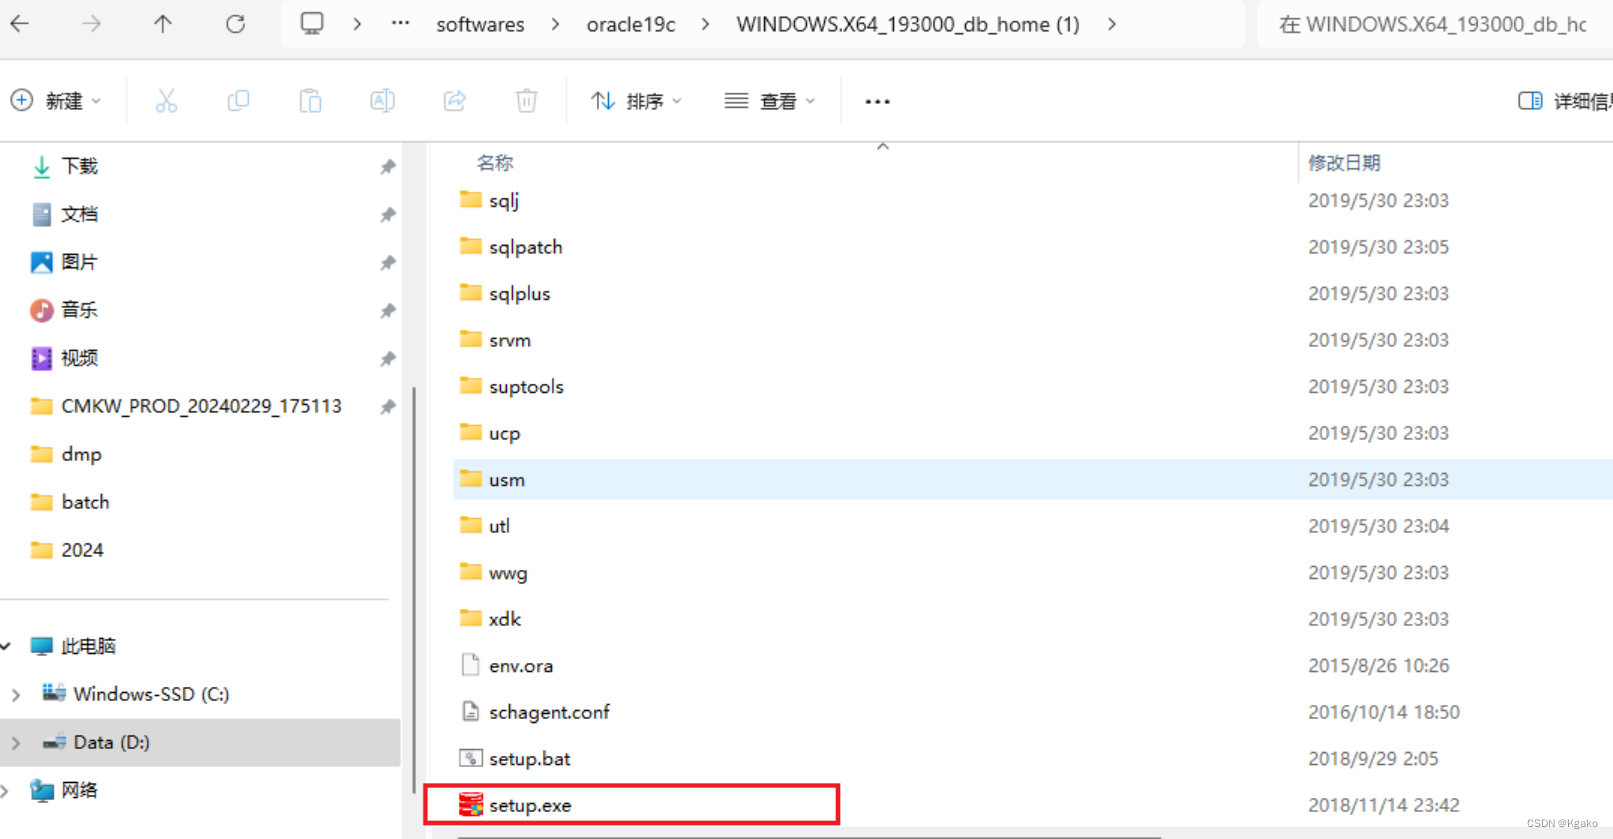Click the Rename icon in toolbar
This screenshot has width=1613, height=839.
tap(382, 100)
